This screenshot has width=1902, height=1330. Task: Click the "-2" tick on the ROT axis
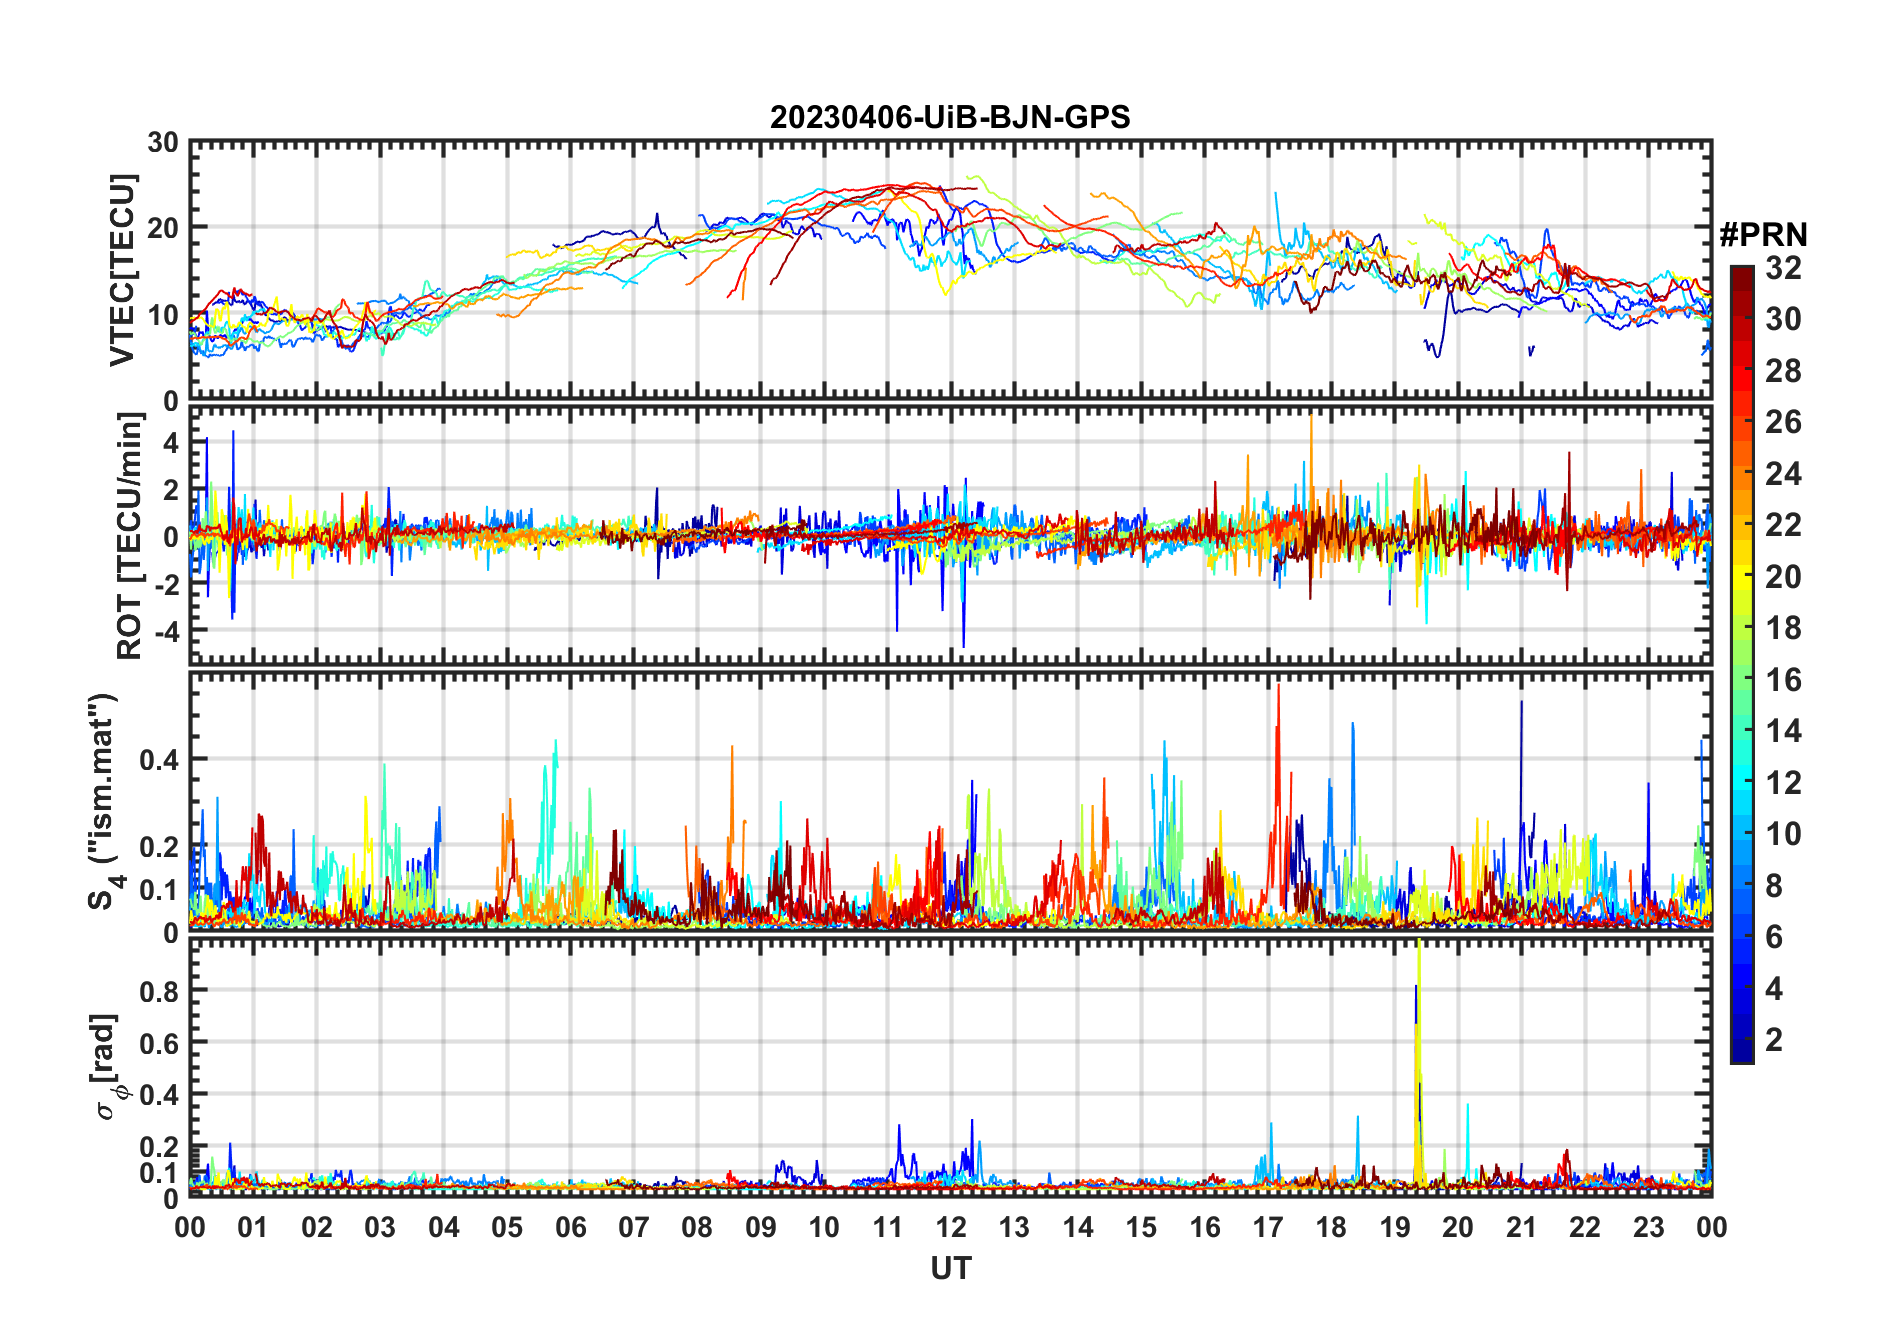pos(166,584)
